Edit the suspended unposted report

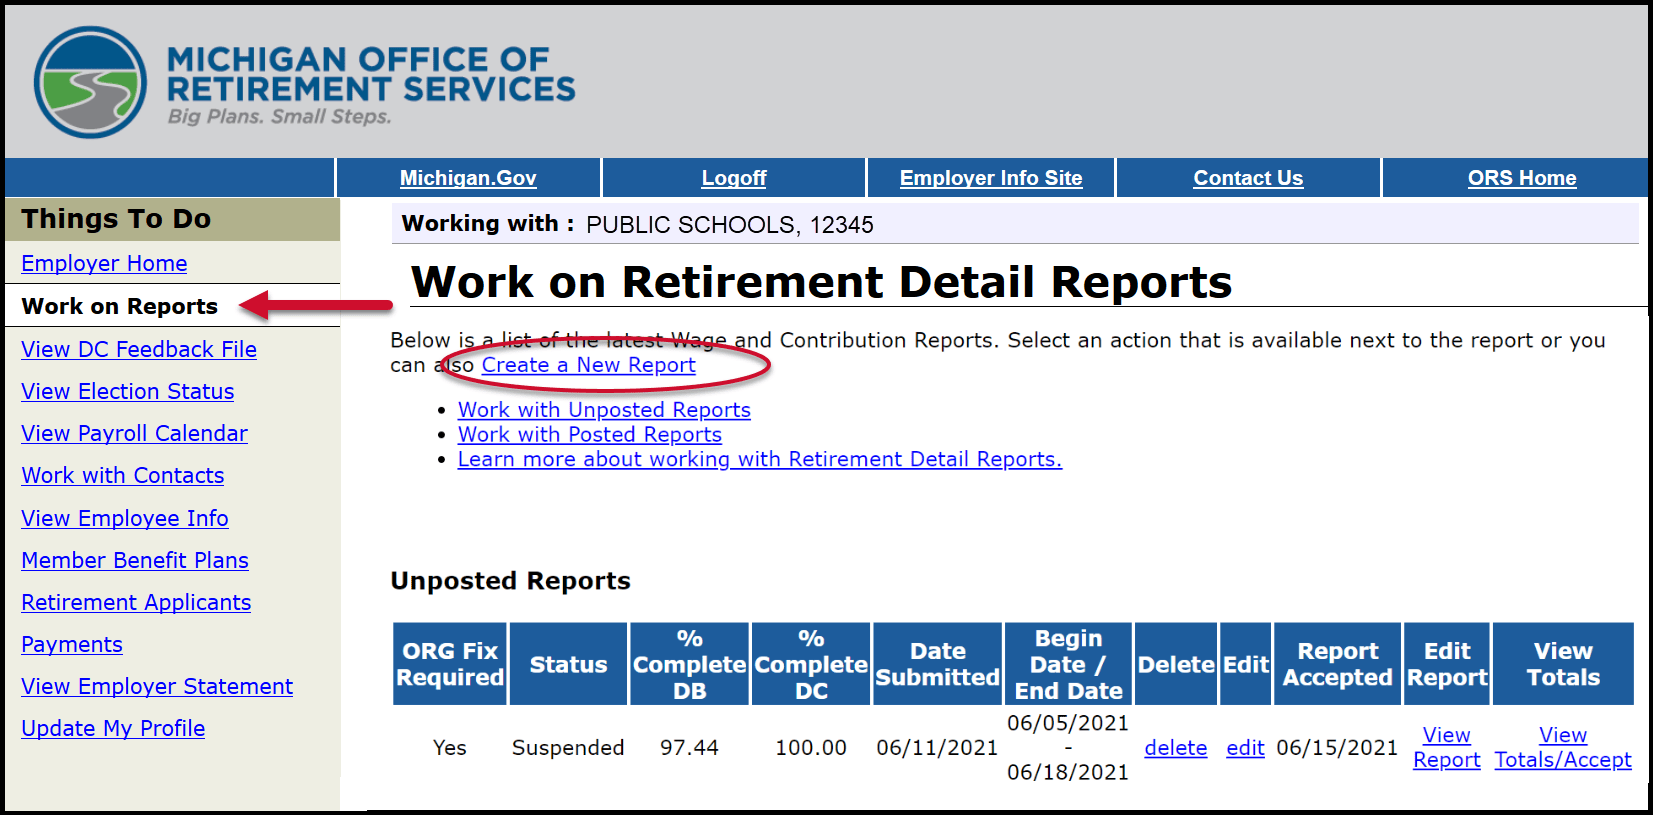[1245, 748]
